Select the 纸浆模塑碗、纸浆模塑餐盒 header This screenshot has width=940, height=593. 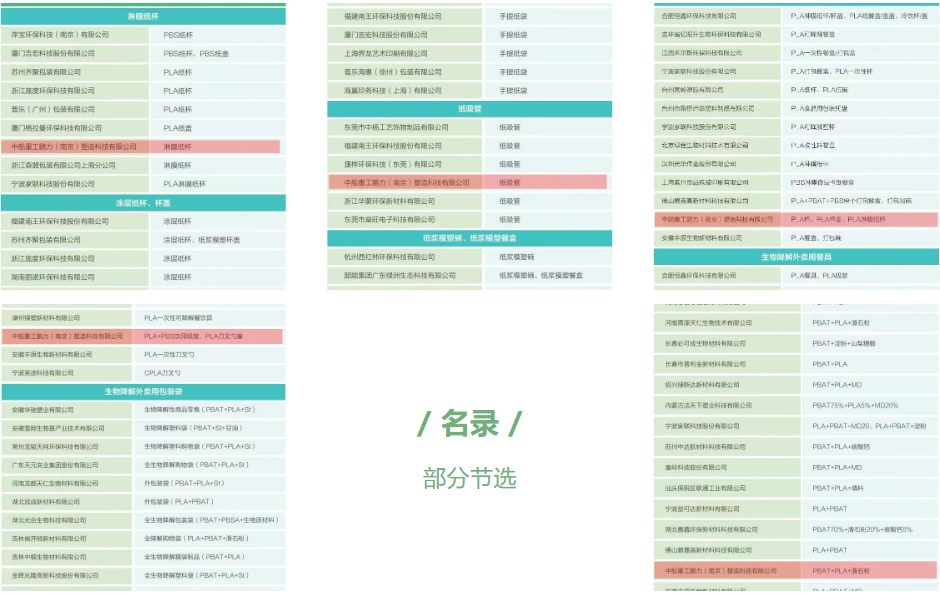[x=469, y=238]
